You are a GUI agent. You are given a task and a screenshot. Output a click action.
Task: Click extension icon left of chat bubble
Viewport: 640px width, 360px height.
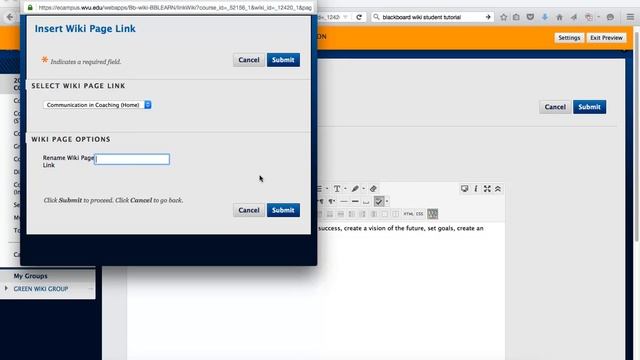tap(589, 17)
